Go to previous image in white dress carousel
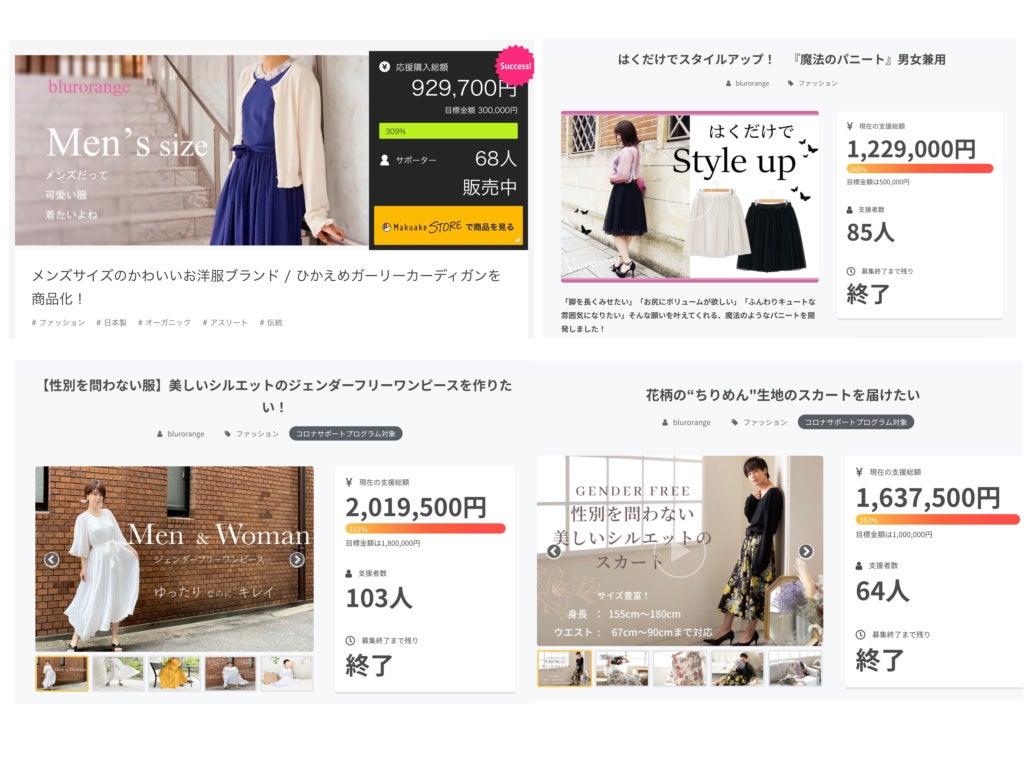This screenshot has height=768, width=1024. pyautogui.click(x=52, y=560)
